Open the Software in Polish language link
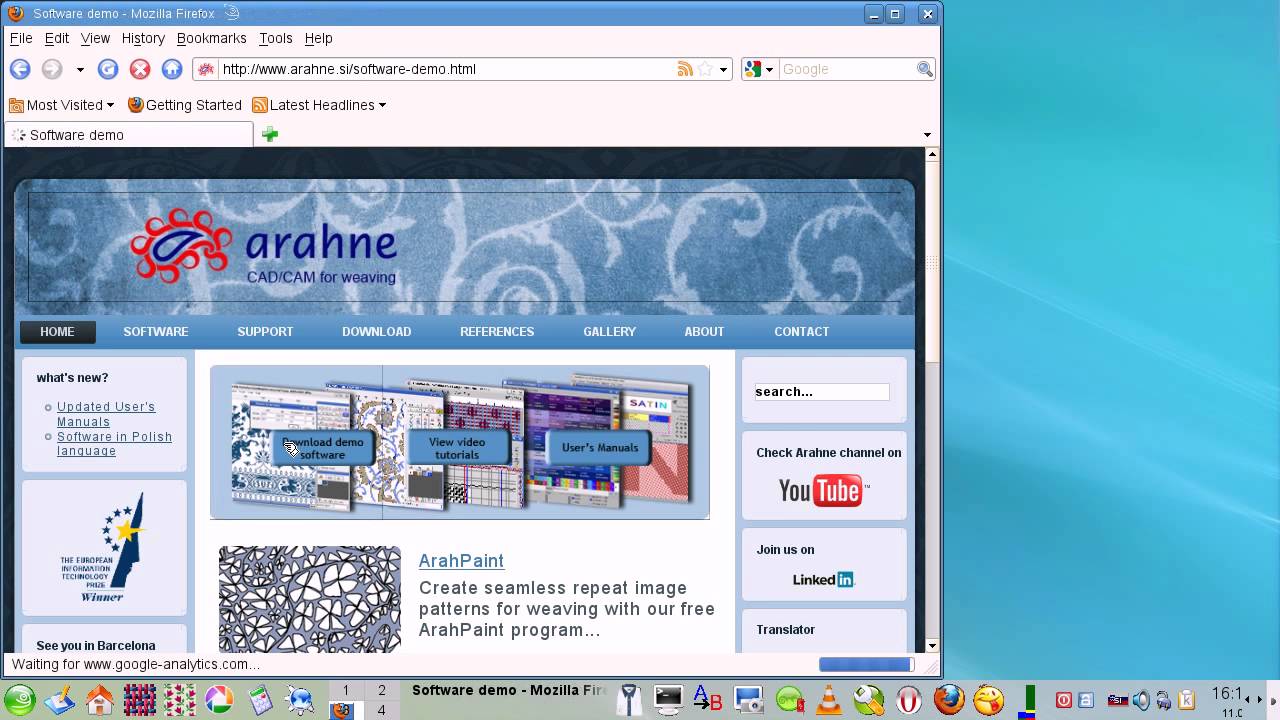 pos(114,444)
